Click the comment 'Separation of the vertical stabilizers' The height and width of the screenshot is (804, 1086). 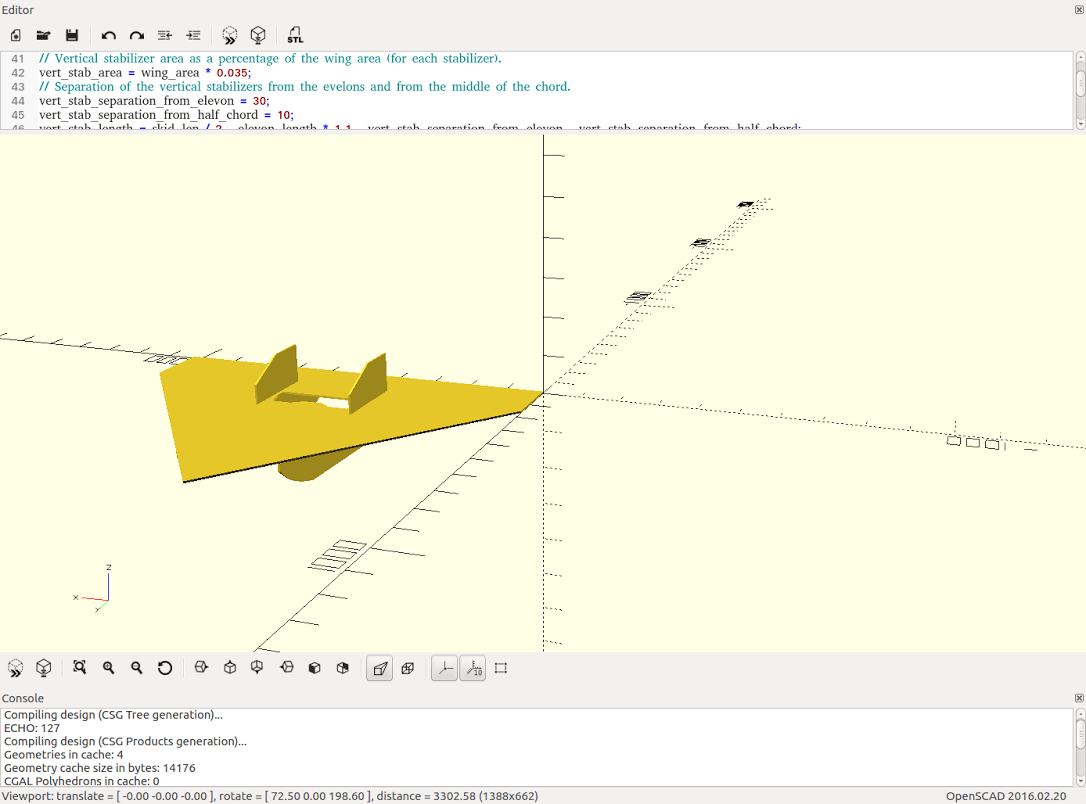pos(305,87)
